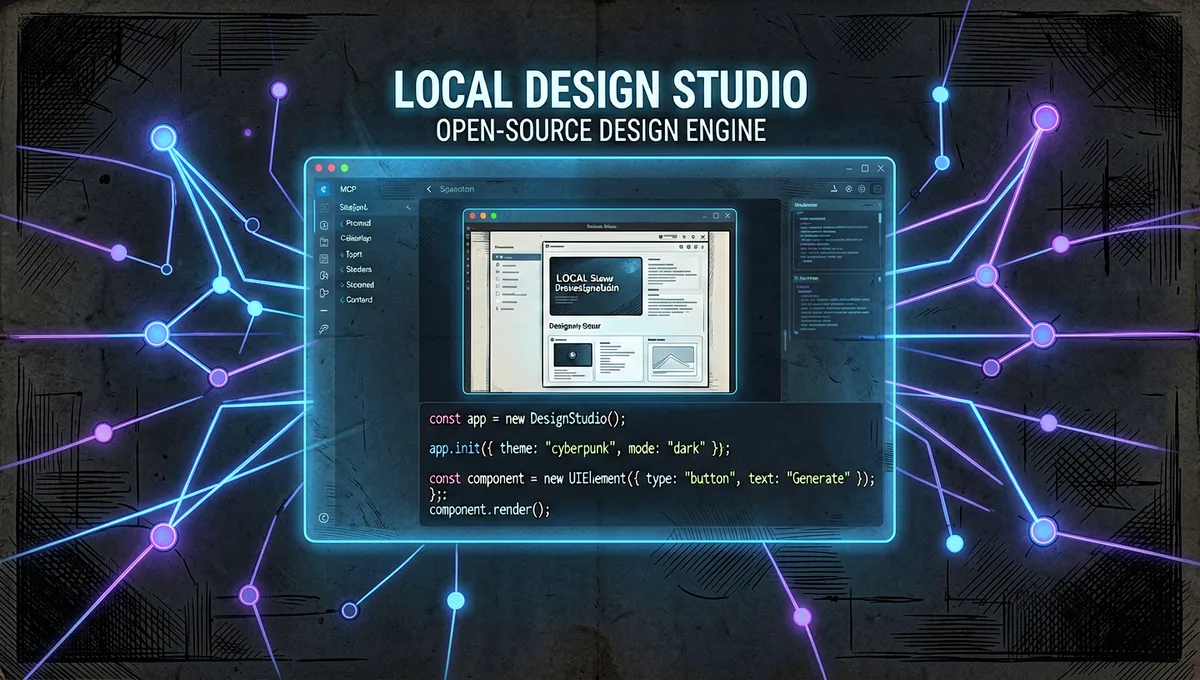Click the code line 'component.render();'
The width and height of the screenshot is (1200, 680).
(490, 510)
